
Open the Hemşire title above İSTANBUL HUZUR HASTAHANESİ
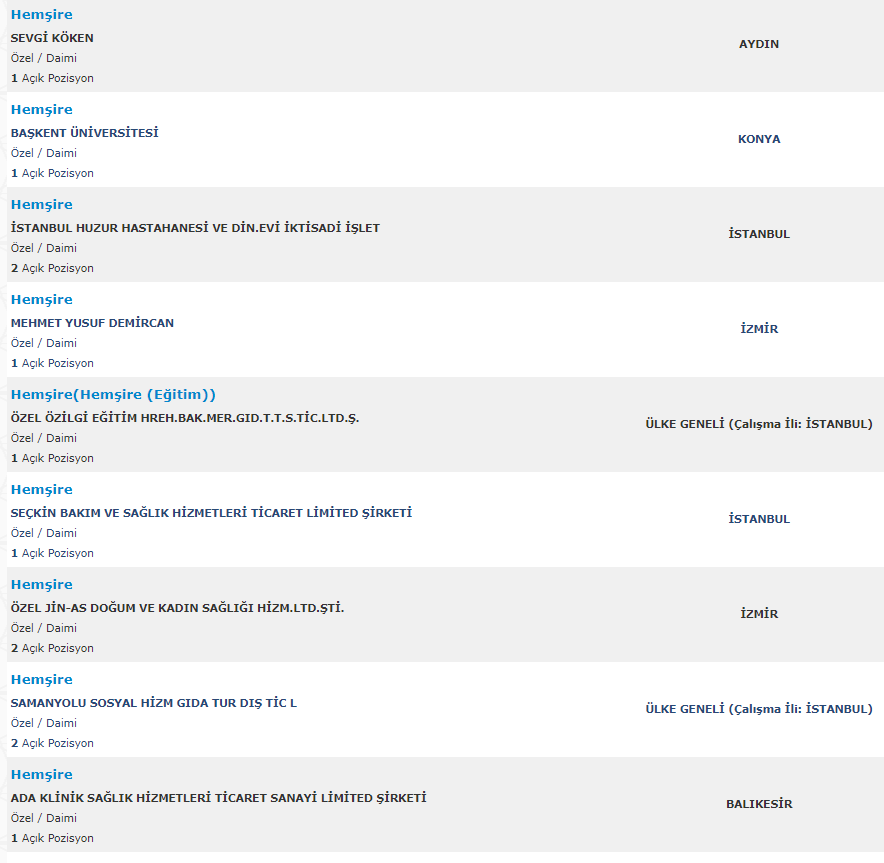[41, 205]
